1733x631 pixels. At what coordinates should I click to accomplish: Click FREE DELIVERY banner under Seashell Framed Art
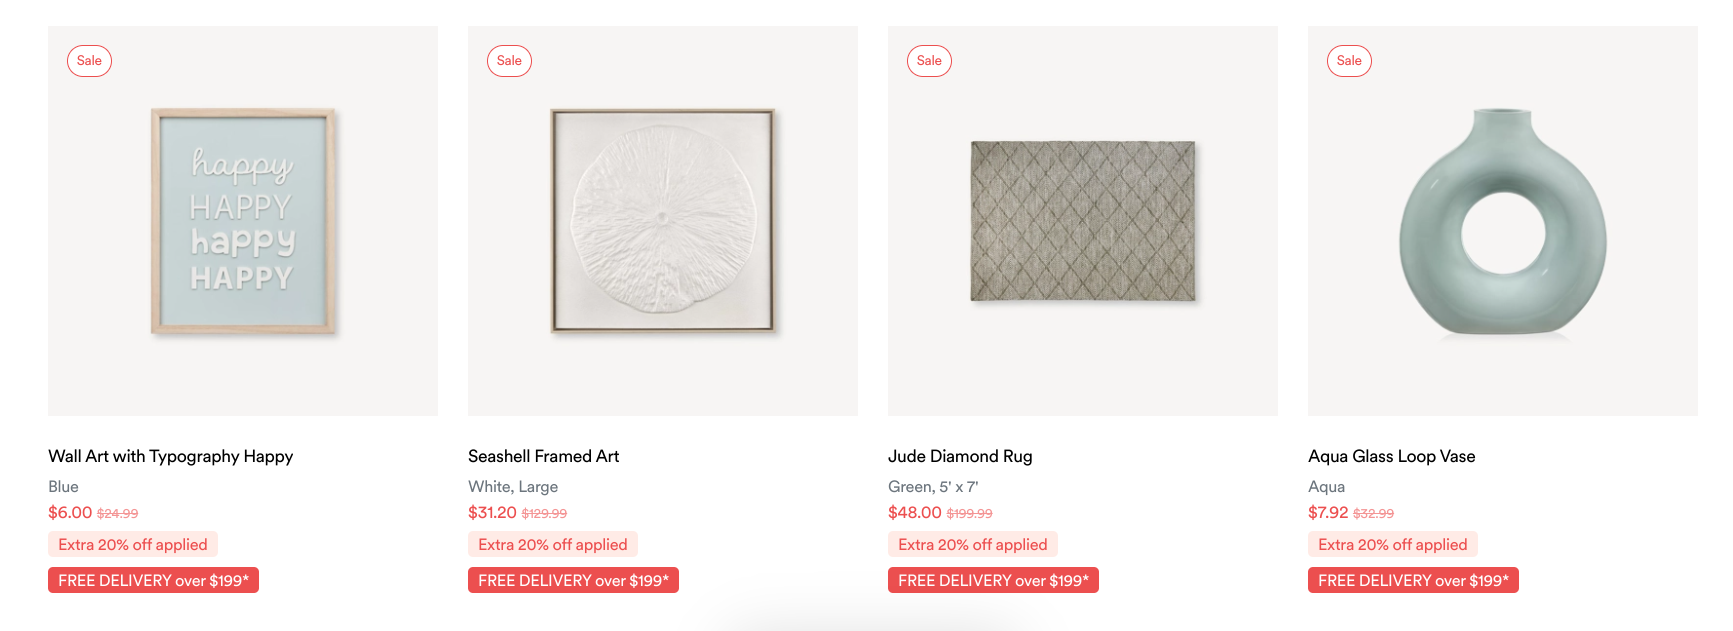(573, 581)
